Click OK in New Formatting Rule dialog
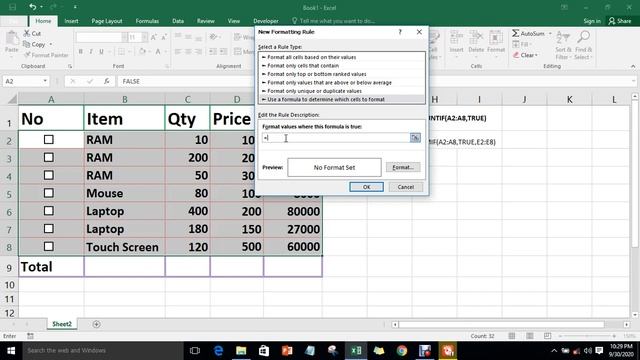 point(367,187)
